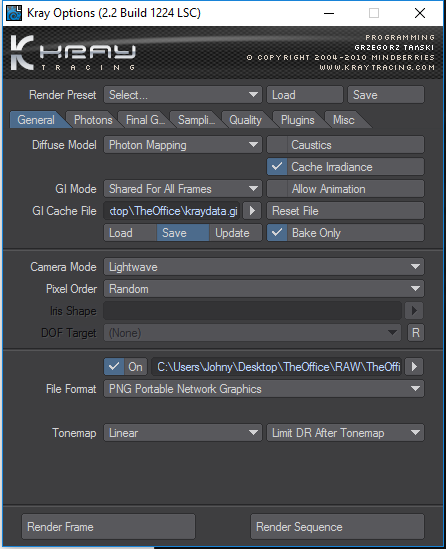The height and width of the screenshot is (549, 446).
Task: Switch to the Photons tab
Action: tap(93, 120)
